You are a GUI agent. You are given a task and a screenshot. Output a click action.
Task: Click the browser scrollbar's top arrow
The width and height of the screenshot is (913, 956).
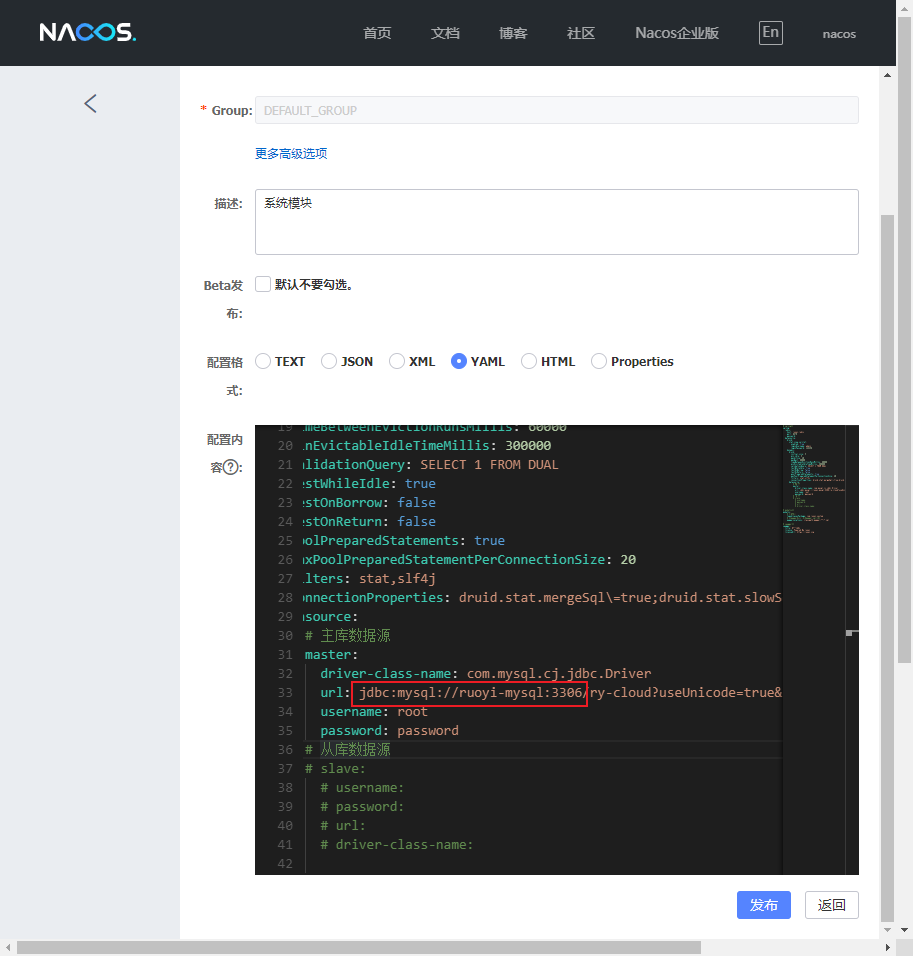904,9
